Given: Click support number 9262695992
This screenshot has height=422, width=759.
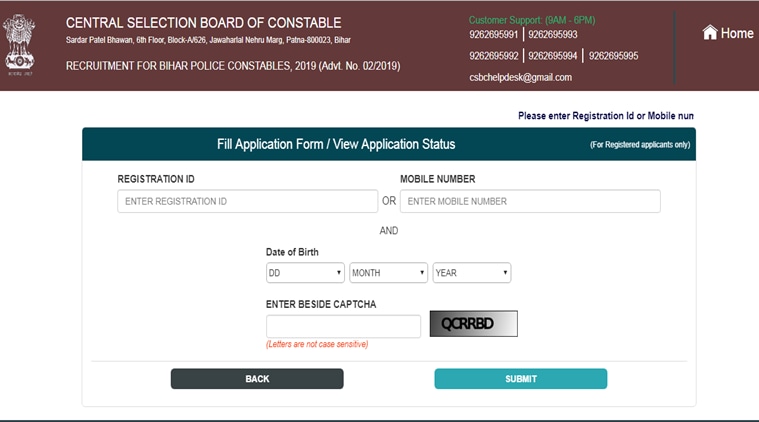Looking at the screenshot, I should pos(493,56).
